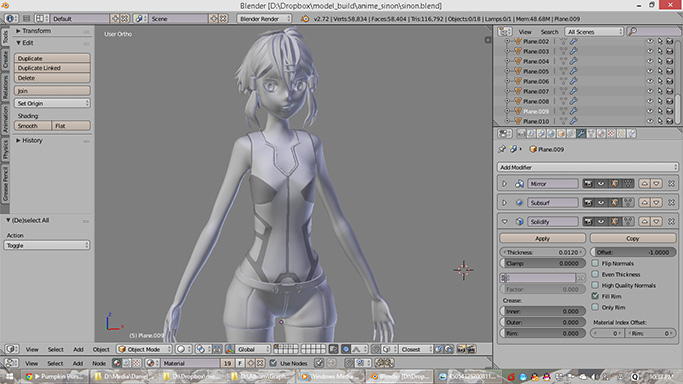Switch to the Create tool shelf tab

click(5, 60)
